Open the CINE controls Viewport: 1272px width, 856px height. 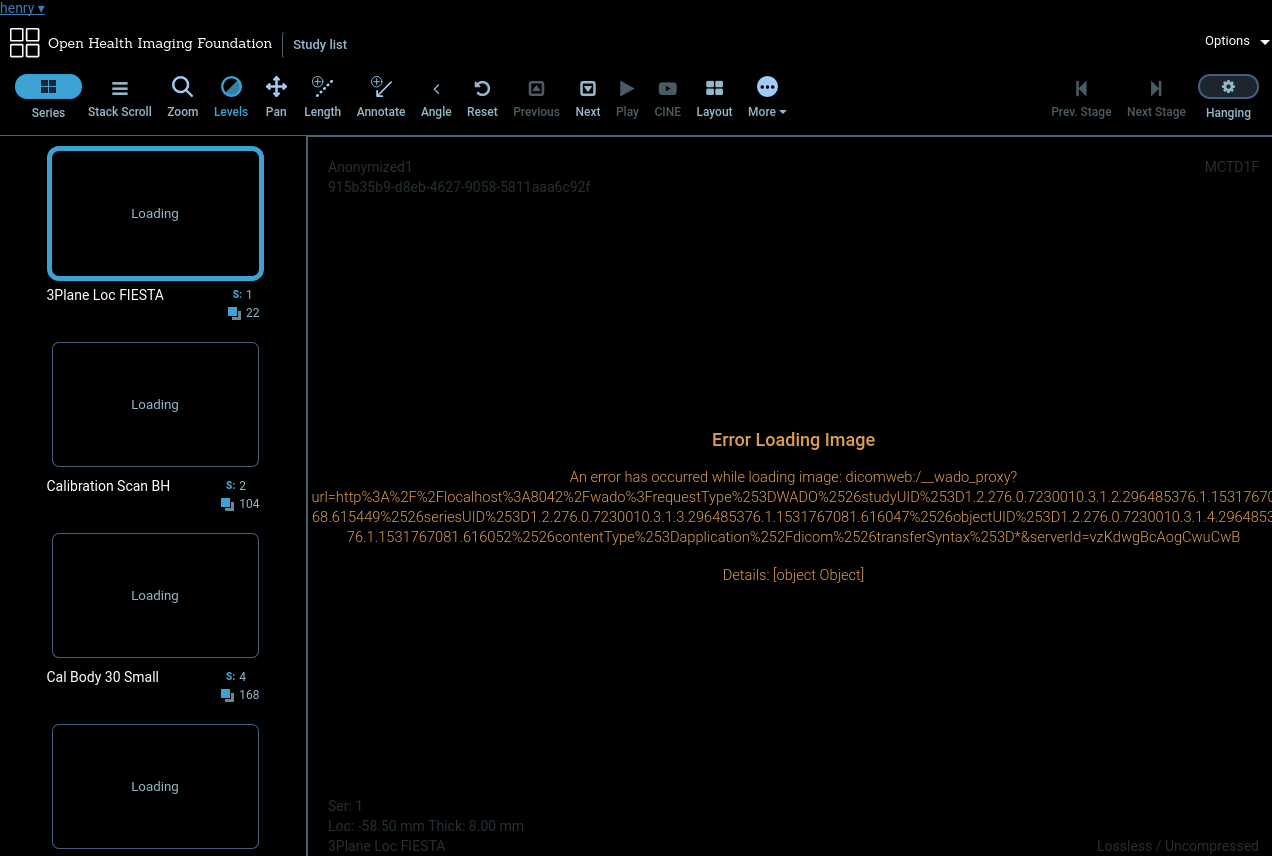[x=667, y=97]
